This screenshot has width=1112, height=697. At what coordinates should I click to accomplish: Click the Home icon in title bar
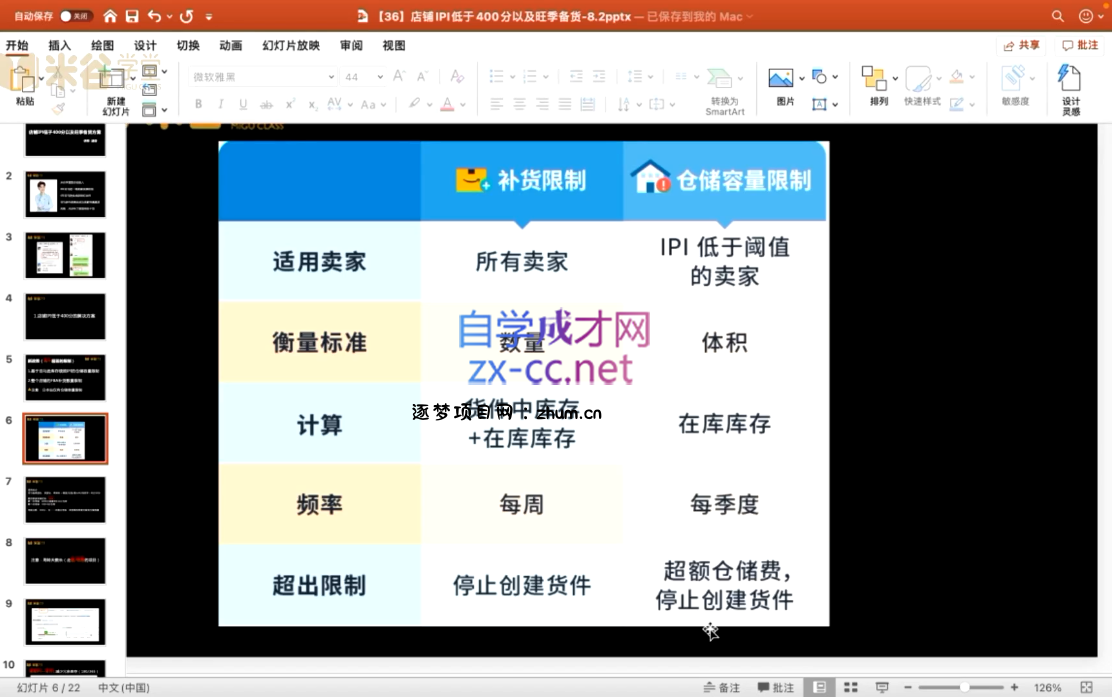point(110,16)
